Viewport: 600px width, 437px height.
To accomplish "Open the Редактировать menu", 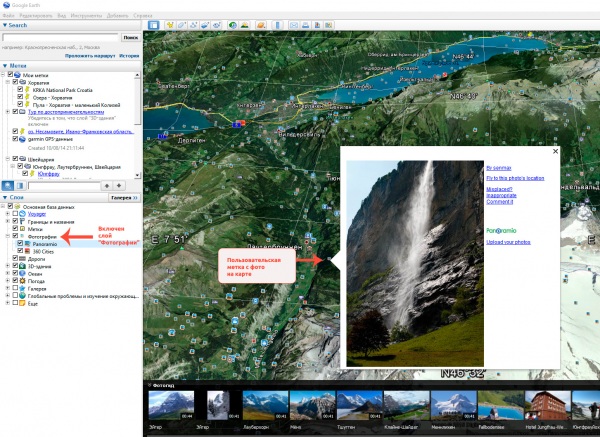I will tap(36, 16).
